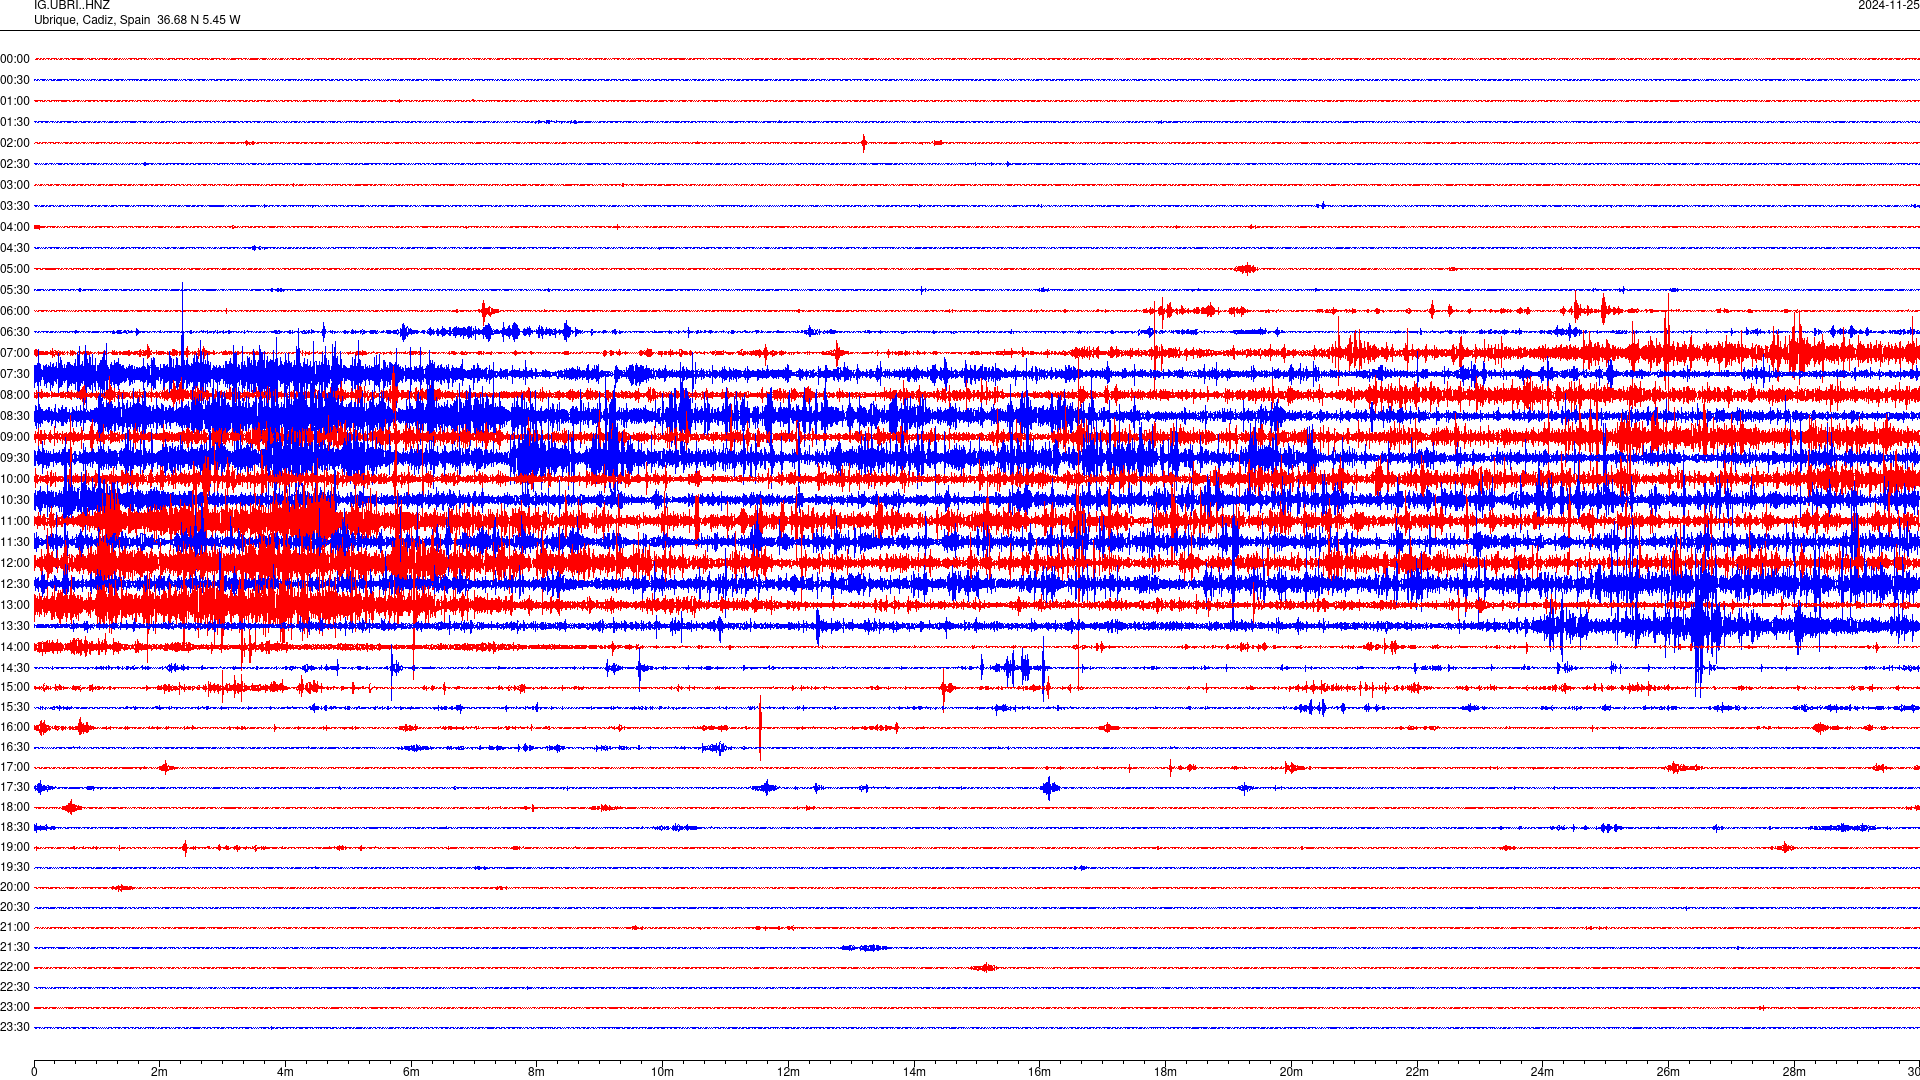
Task: Select the 12:00 row time label
Action: click(x=15, y=563)
